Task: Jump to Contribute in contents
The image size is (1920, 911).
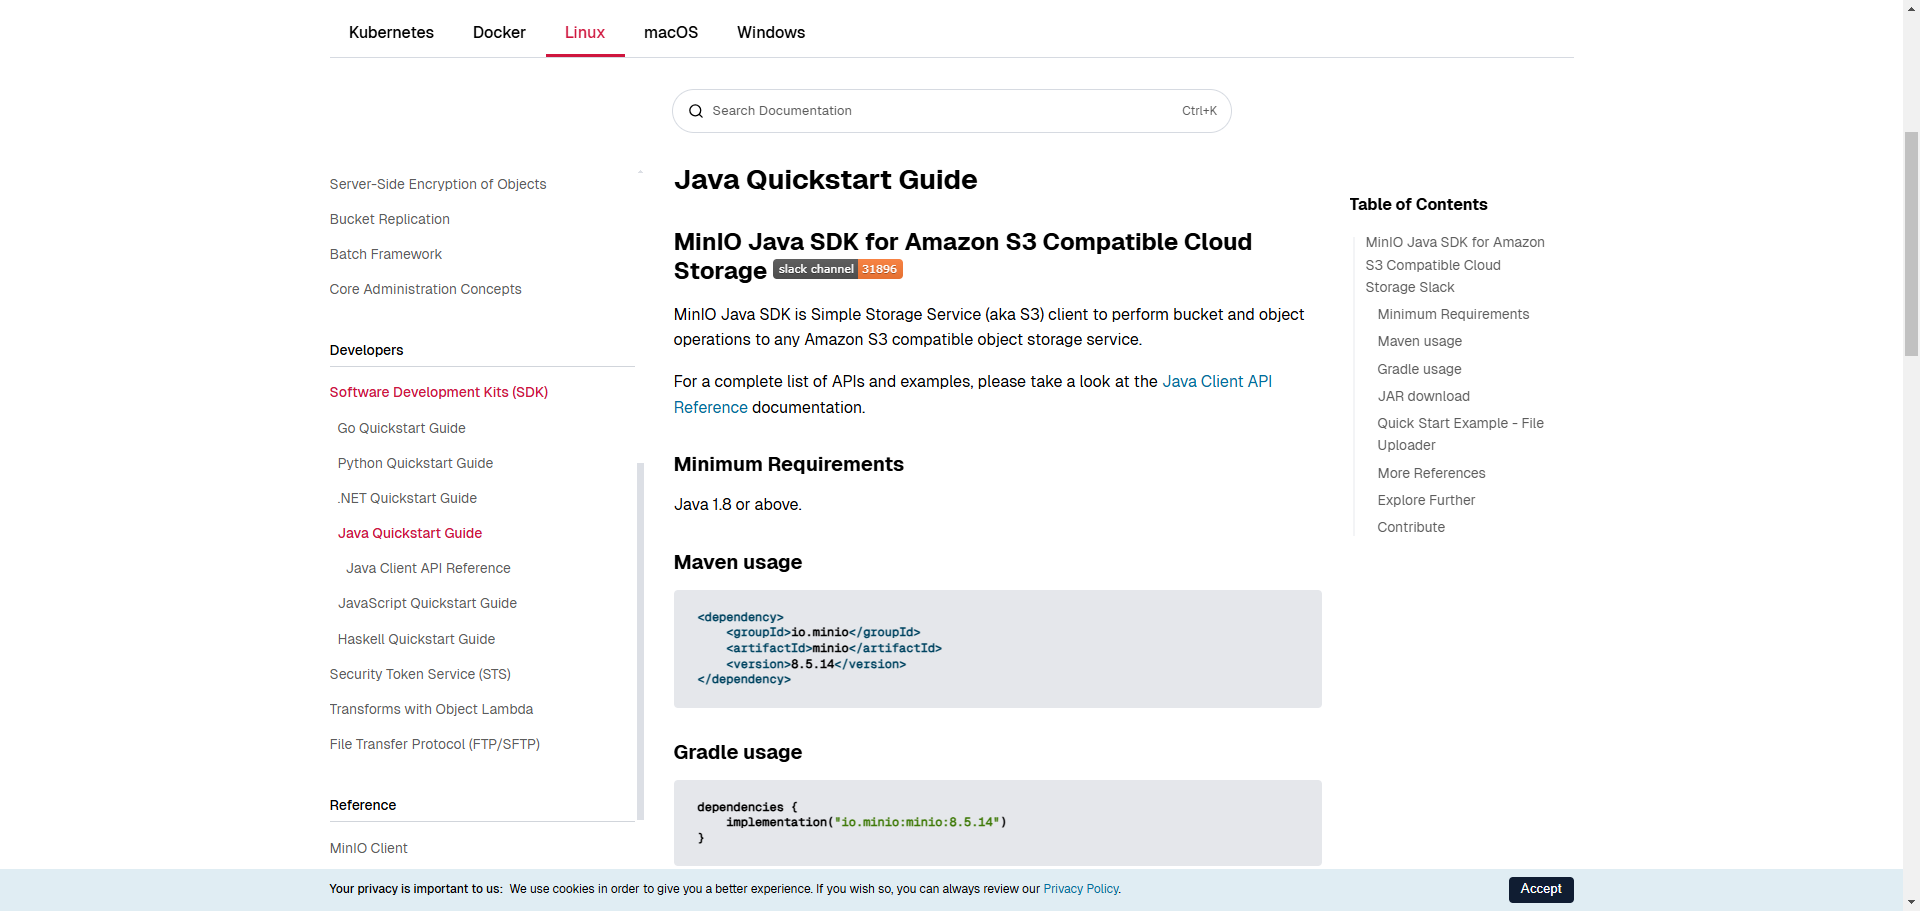Action: point(1411,527)
